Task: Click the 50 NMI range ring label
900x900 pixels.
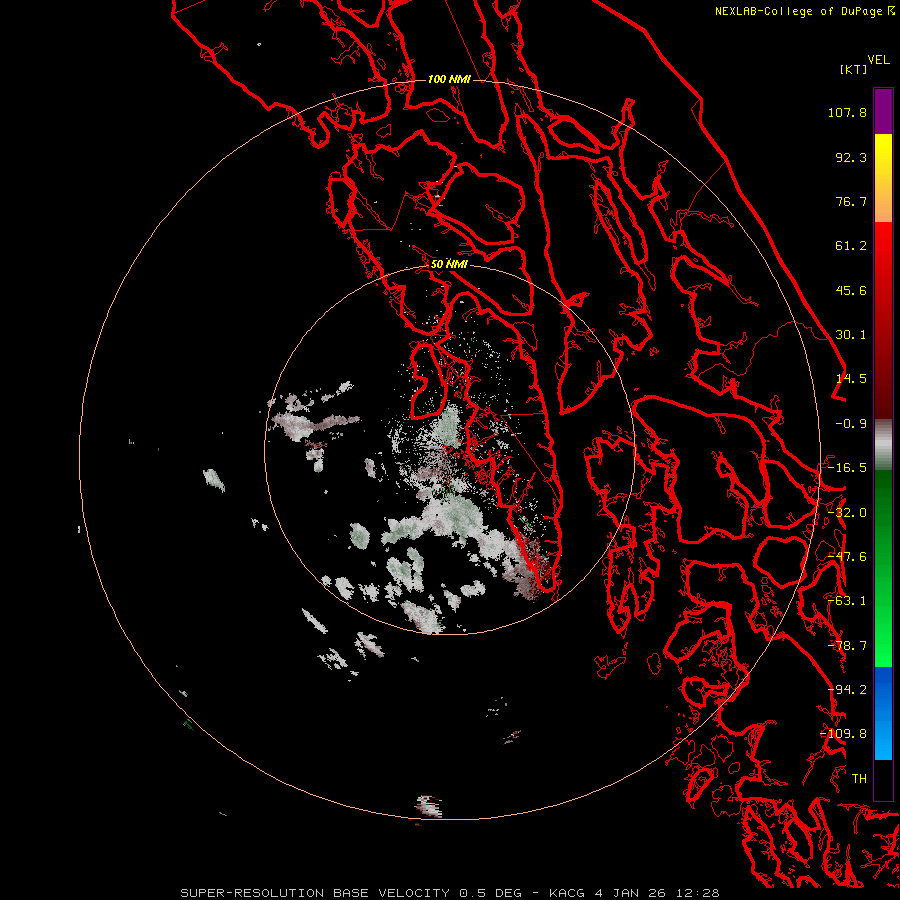Action: pyautogui.click(x=449, y=265)
